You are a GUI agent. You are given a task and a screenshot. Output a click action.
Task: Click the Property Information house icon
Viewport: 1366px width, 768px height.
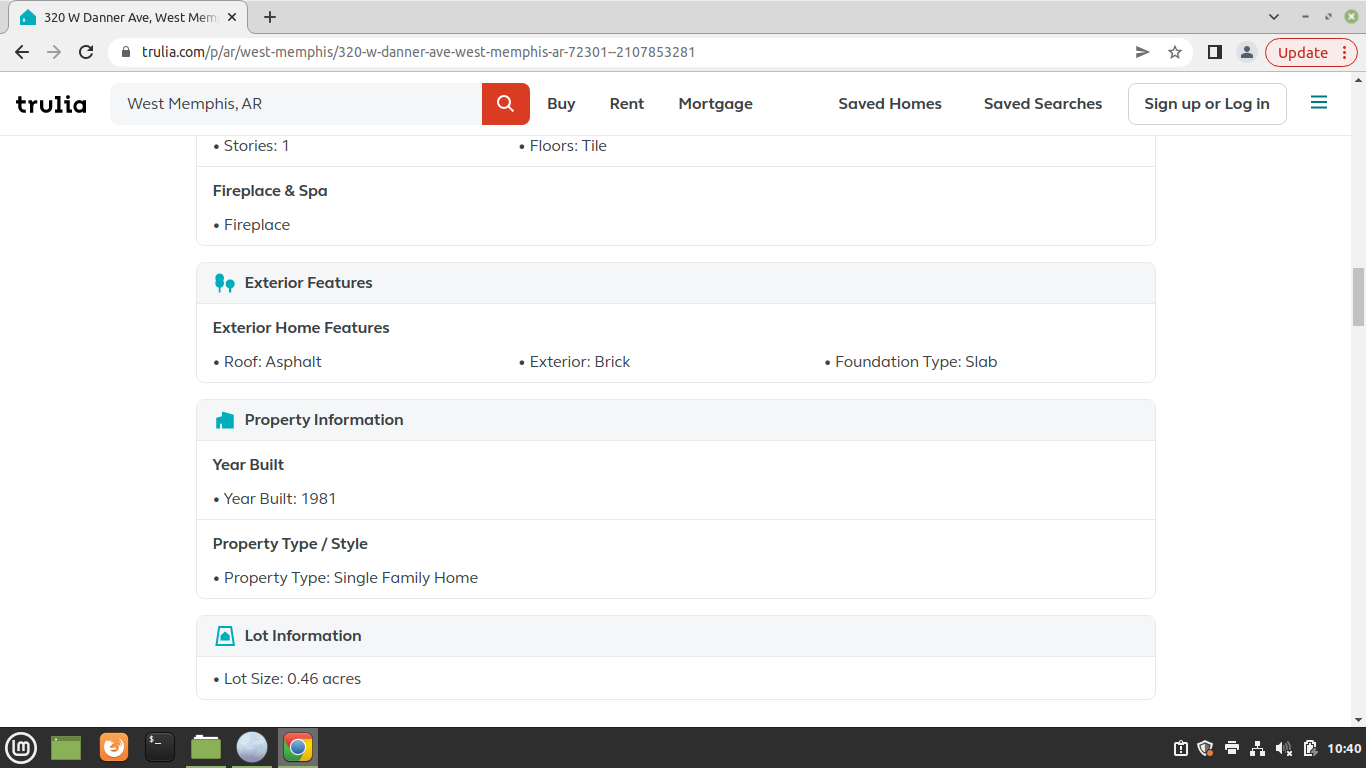[x=225, y=420]
